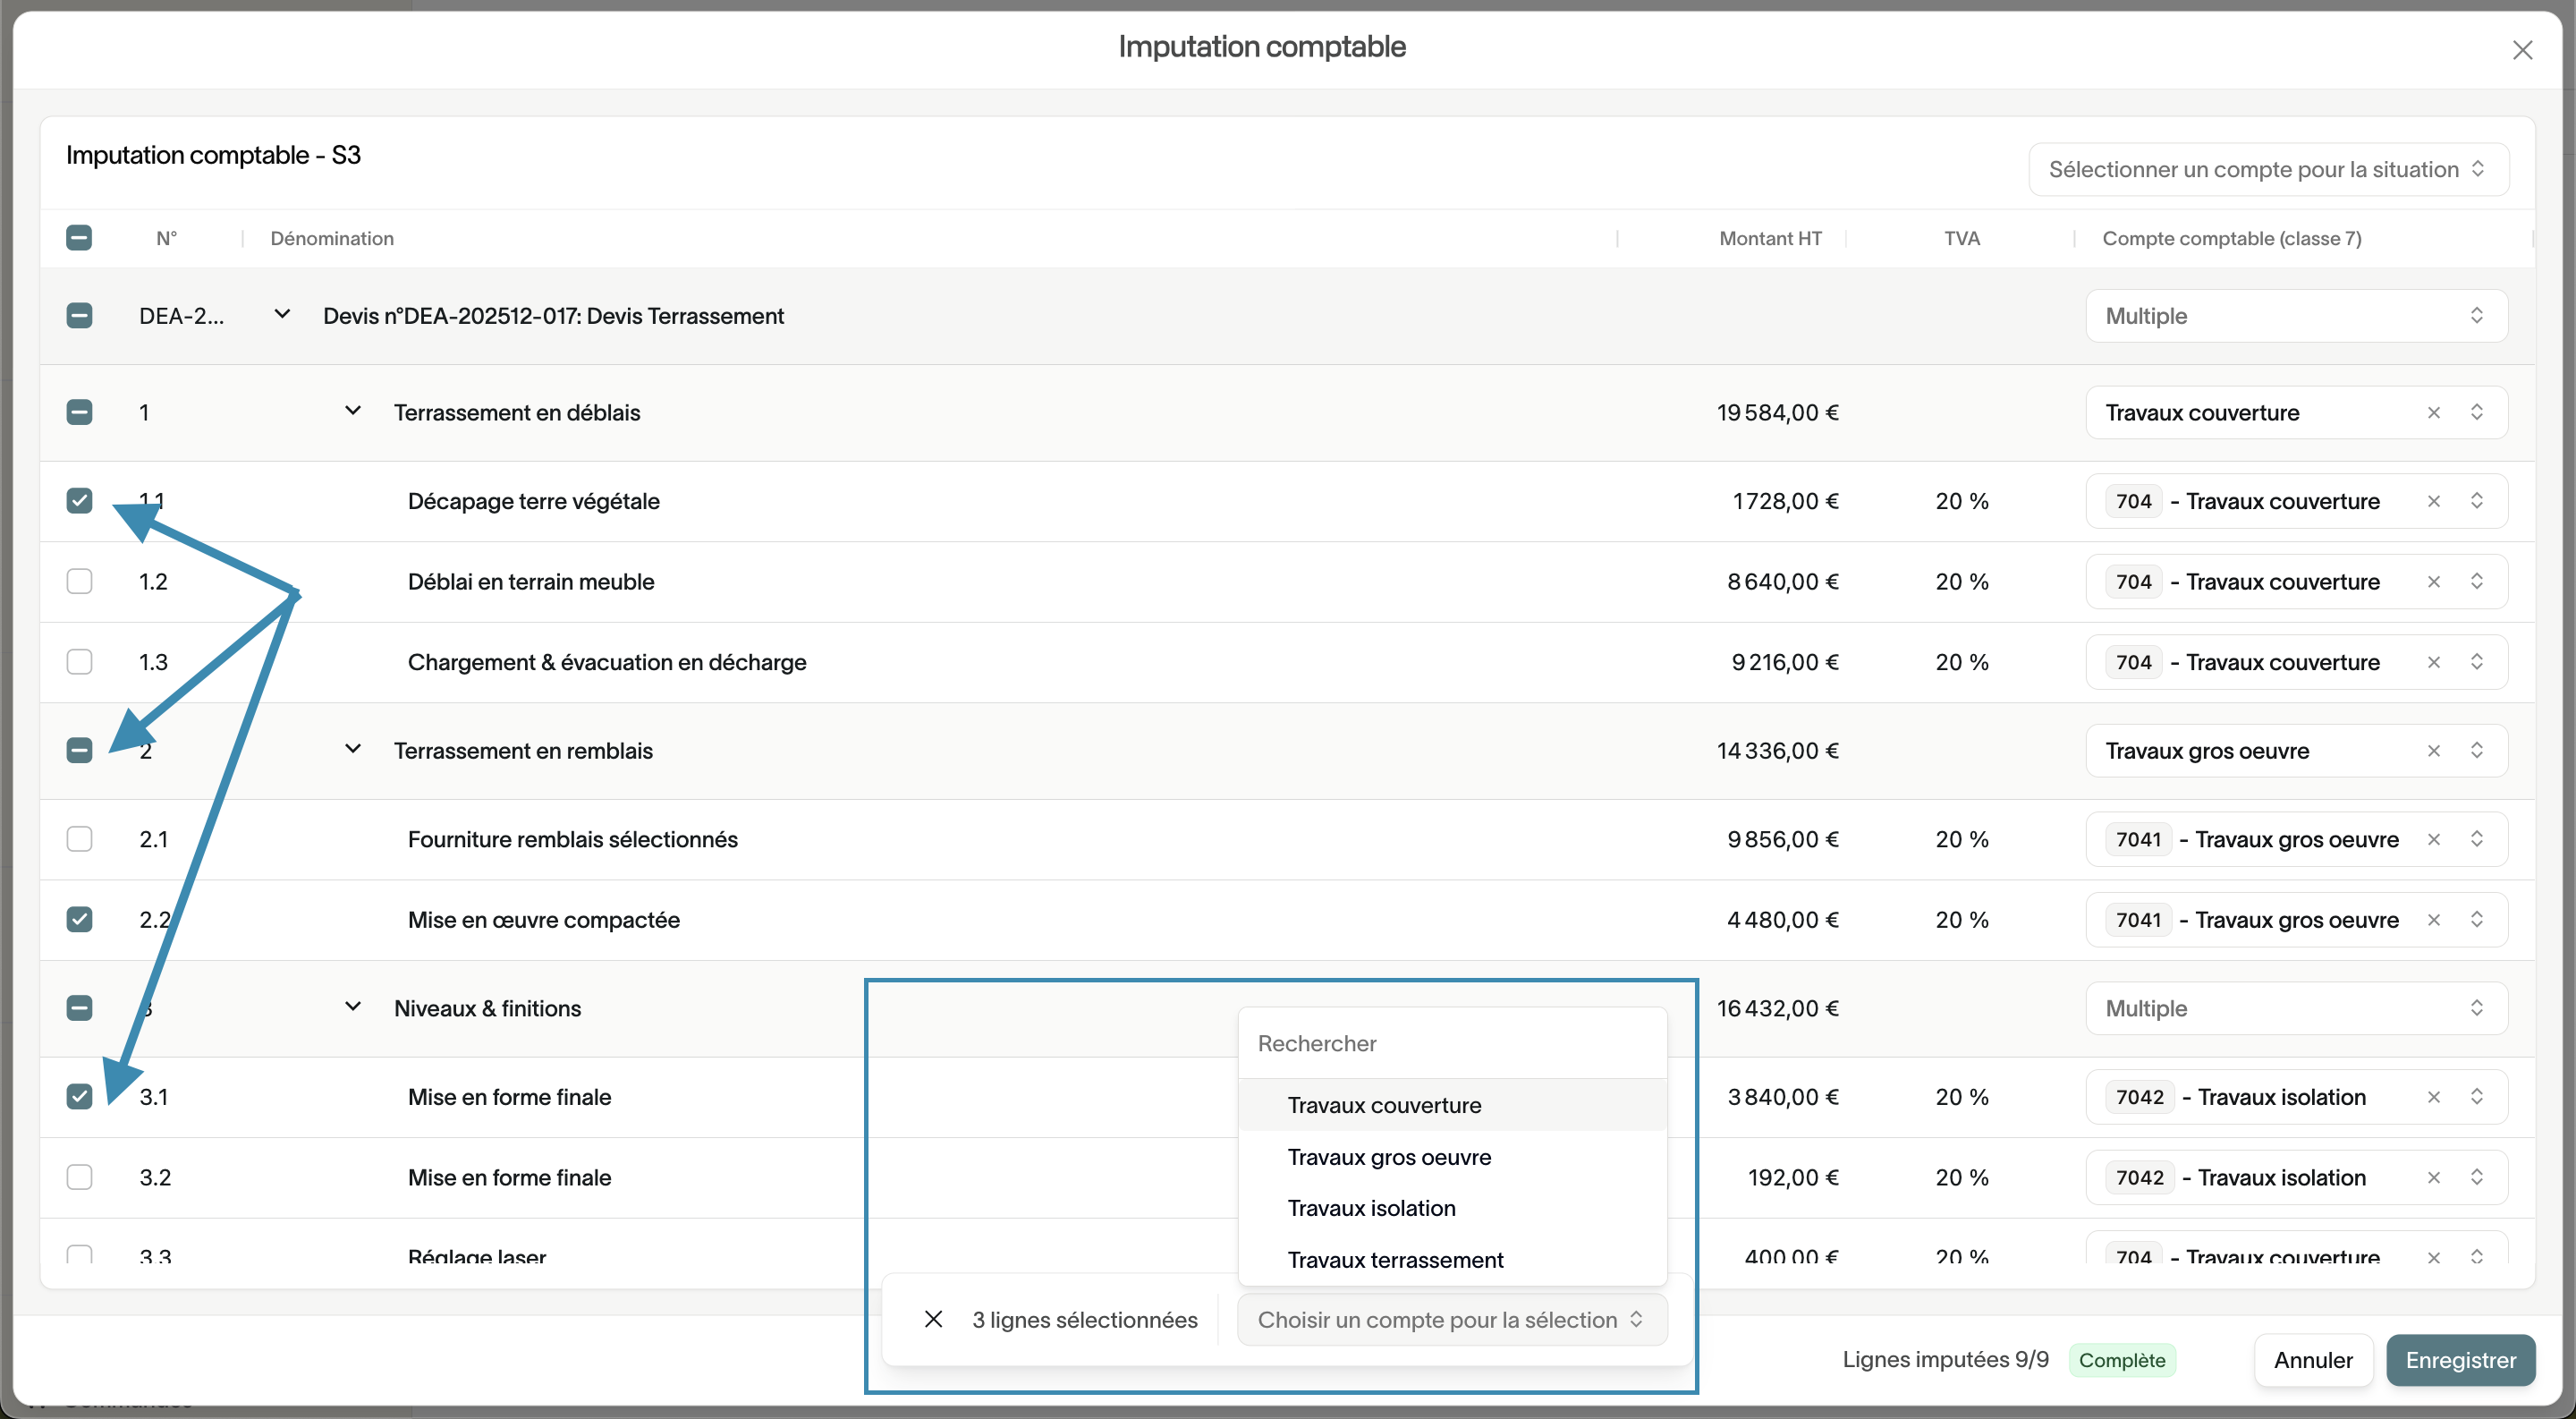The height and width of the screenshot is (1419, 2576).
Task: Remove Travaux couverture from Terrassement en déblais
Action: pos(2433,412)
